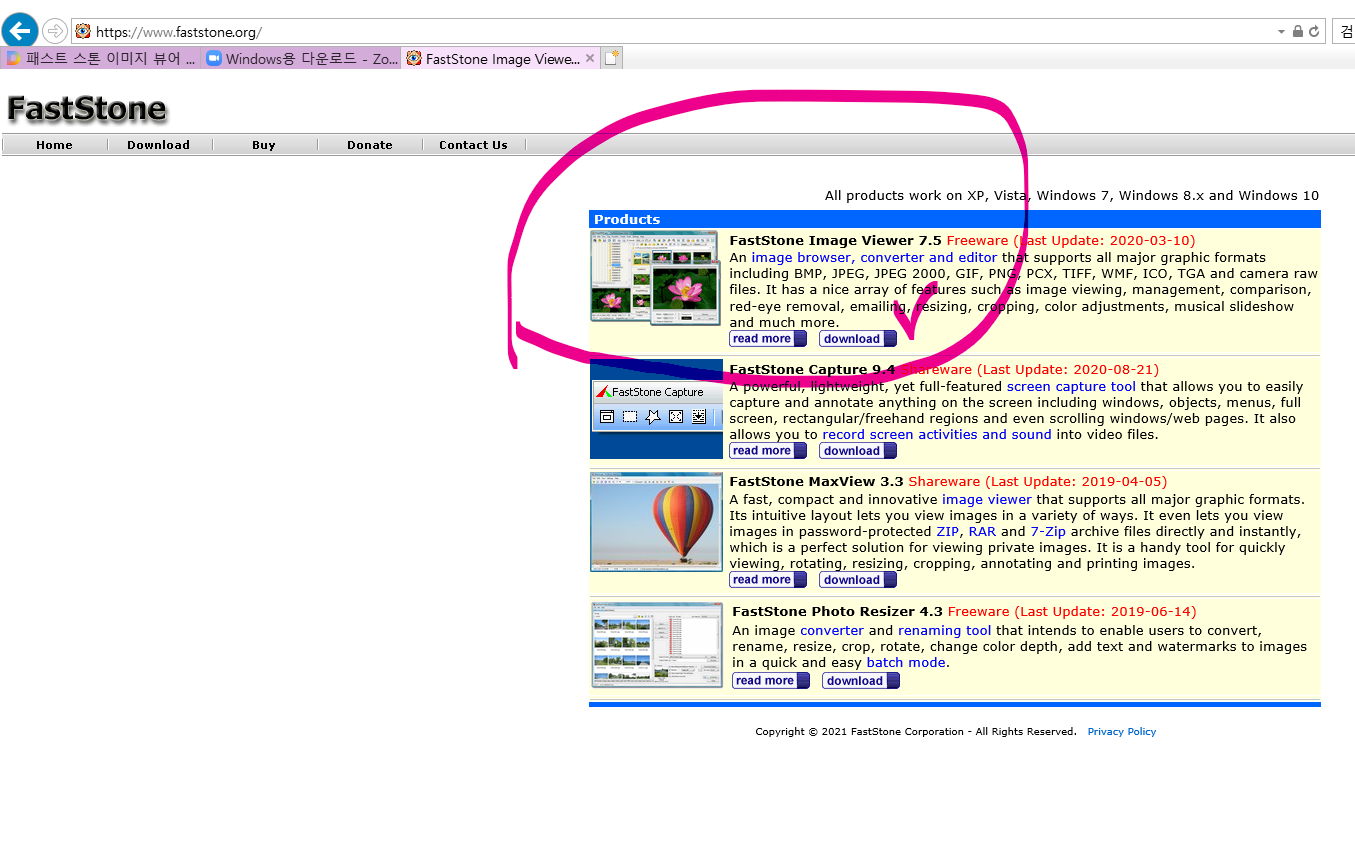1355x846 pixels.
Task: Click the RAR link in MaxView description
Action: click(x=982, y=531)
